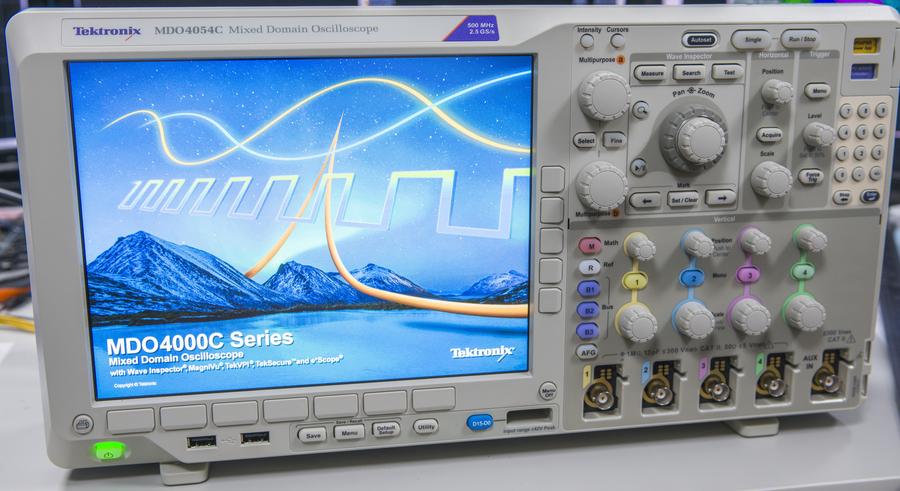Image resolution: width=900 pixels, height=491 pixels.
Task: Tap the Select button
Action: click(x=585, y=140)
